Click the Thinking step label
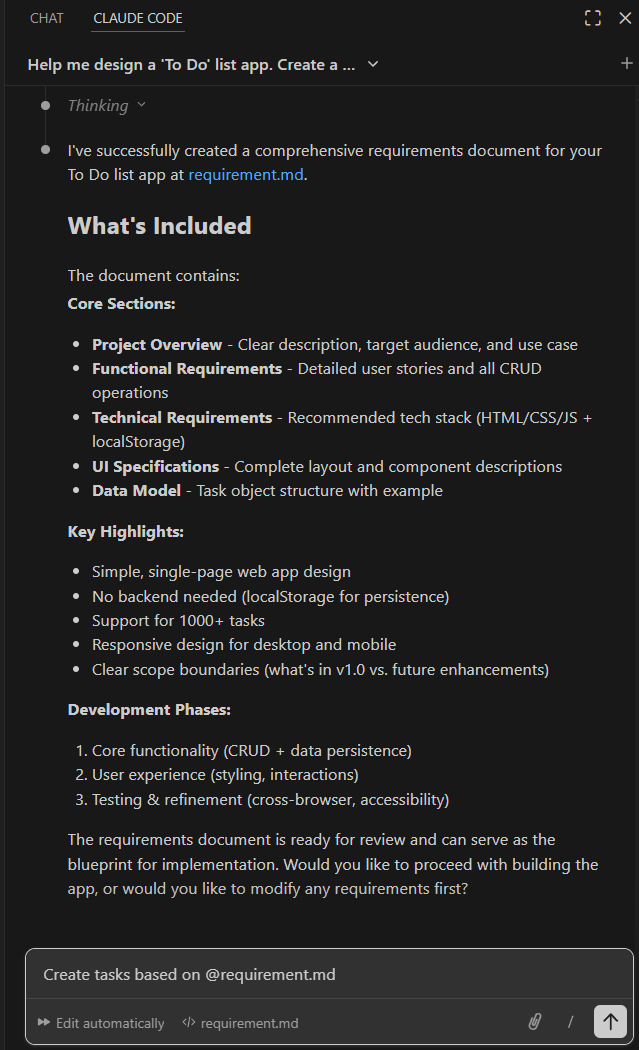639x1050 pixels. (x=98, y=105)
